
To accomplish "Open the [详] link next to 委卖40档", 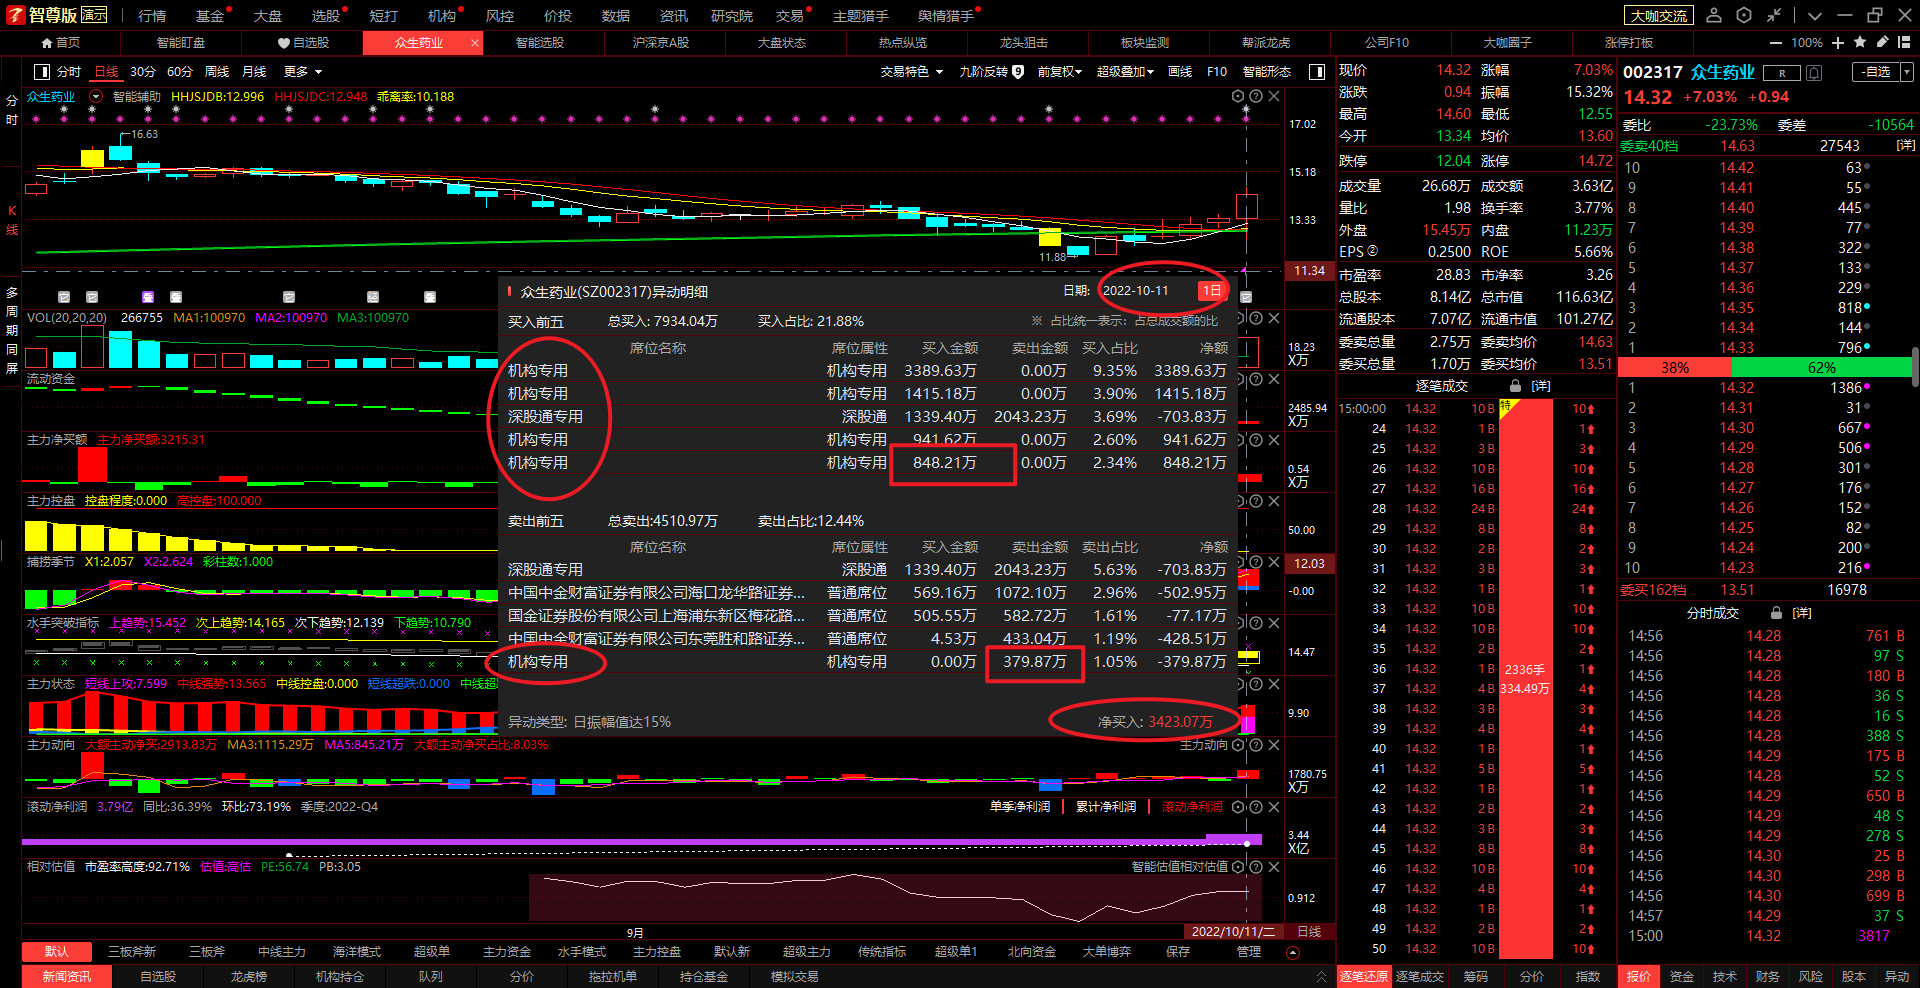I will click(1906, 146).
